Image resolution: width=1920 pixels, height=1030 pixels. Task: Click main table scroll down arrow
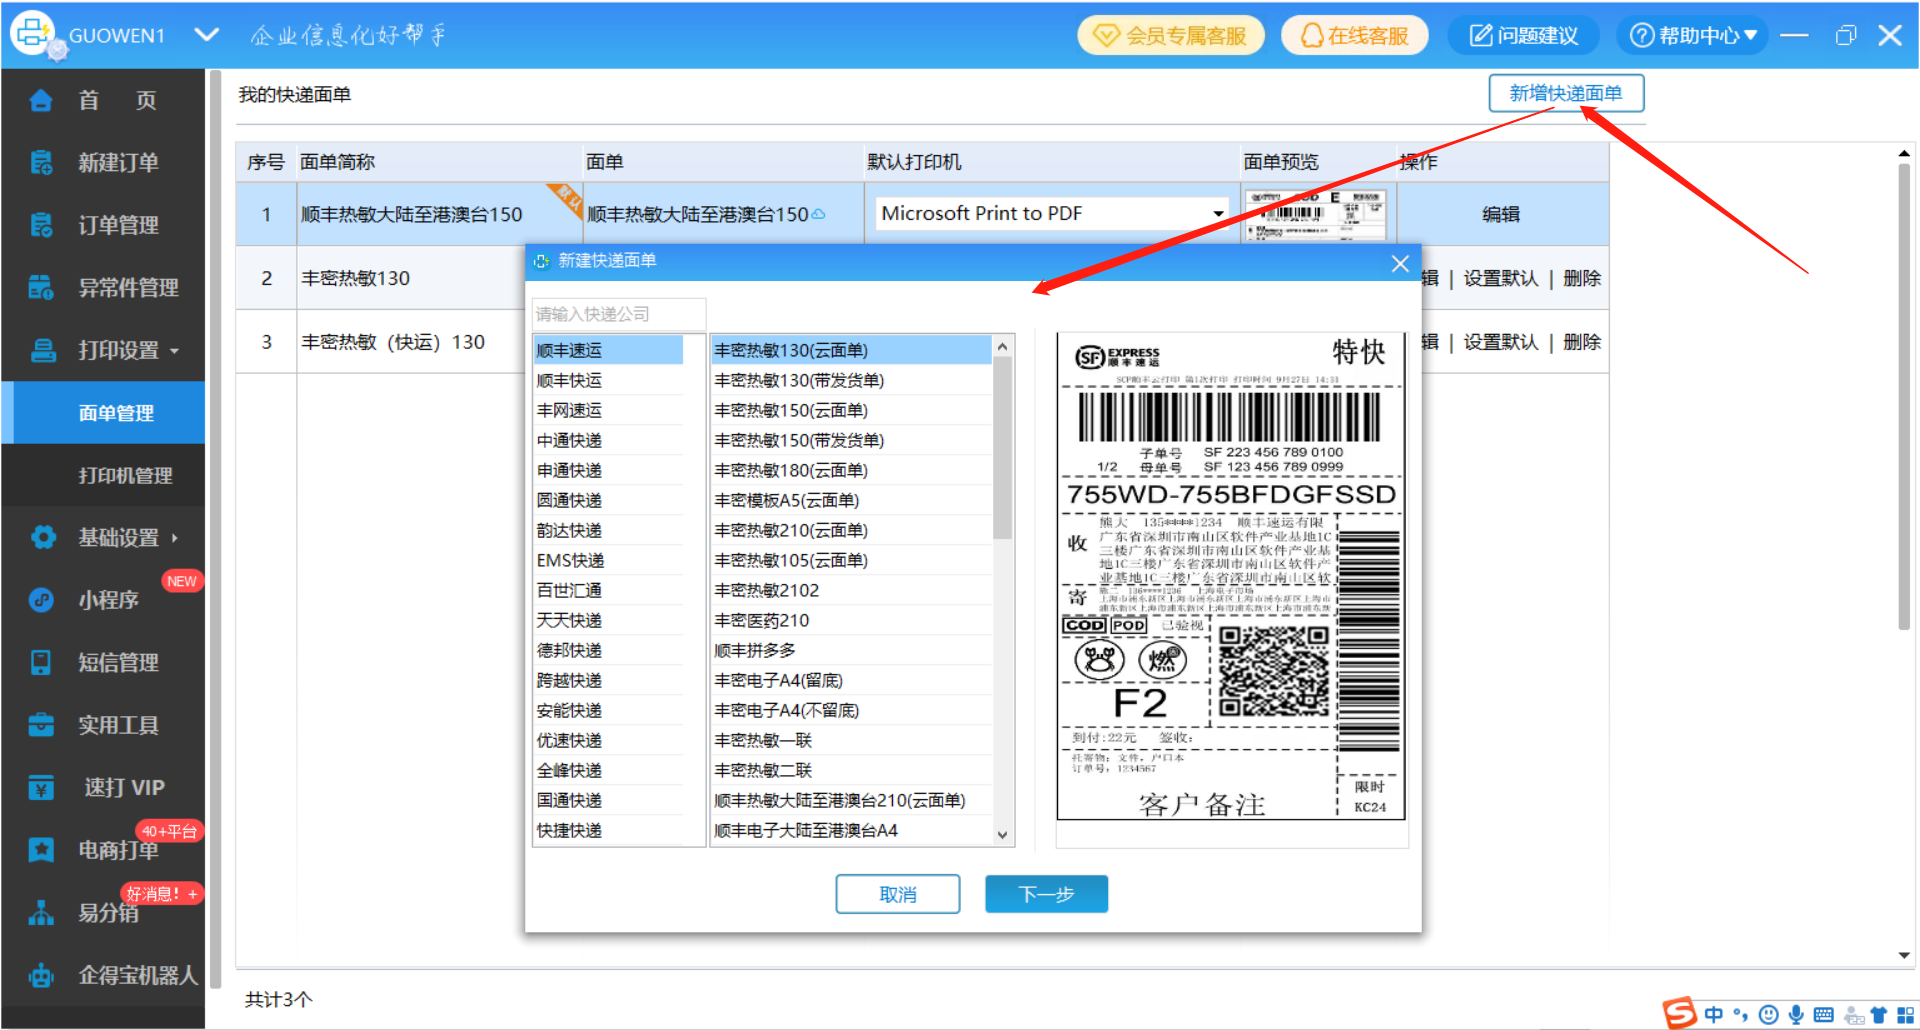click(x=1904, y=955)
